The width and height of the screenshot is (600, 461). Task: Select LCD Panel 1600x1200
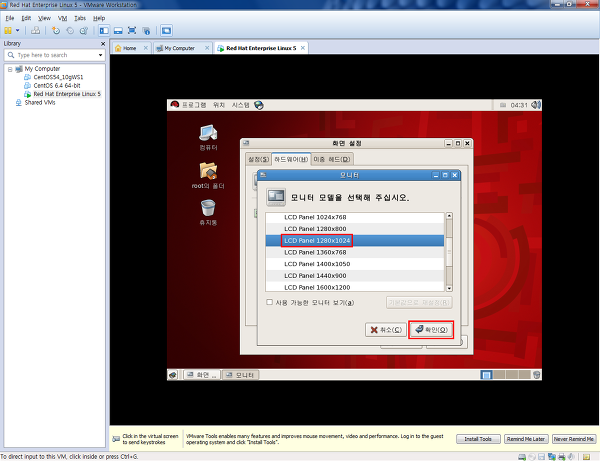pos(355,287)
